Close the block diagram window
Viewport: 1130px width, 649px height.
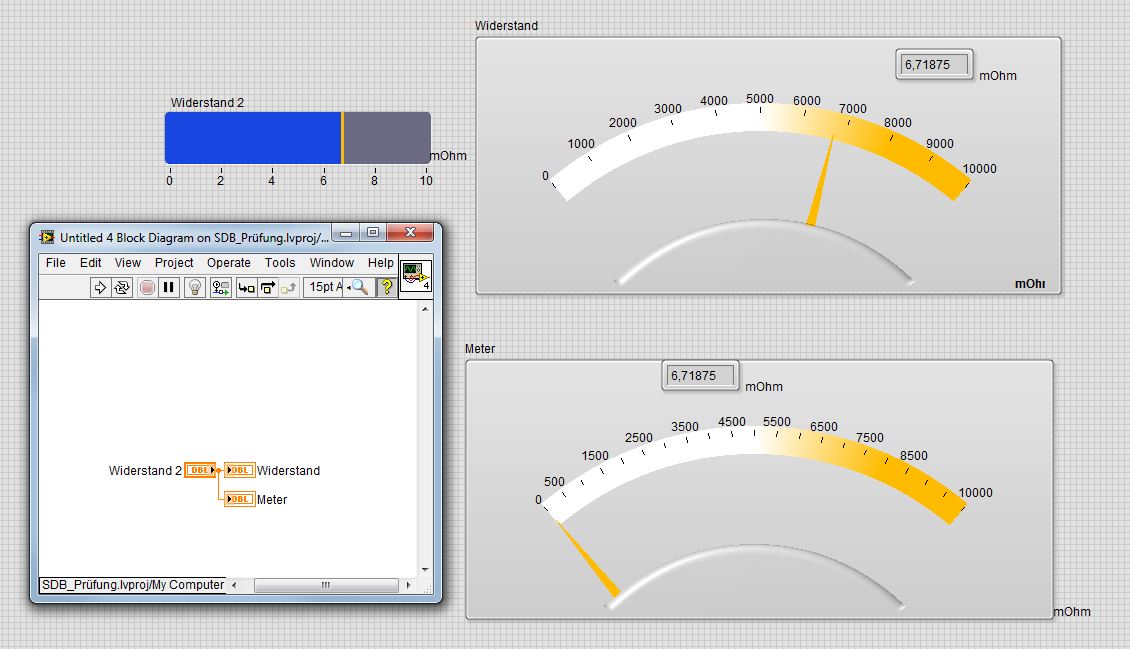pyautogui.click(x=411, y=233)
